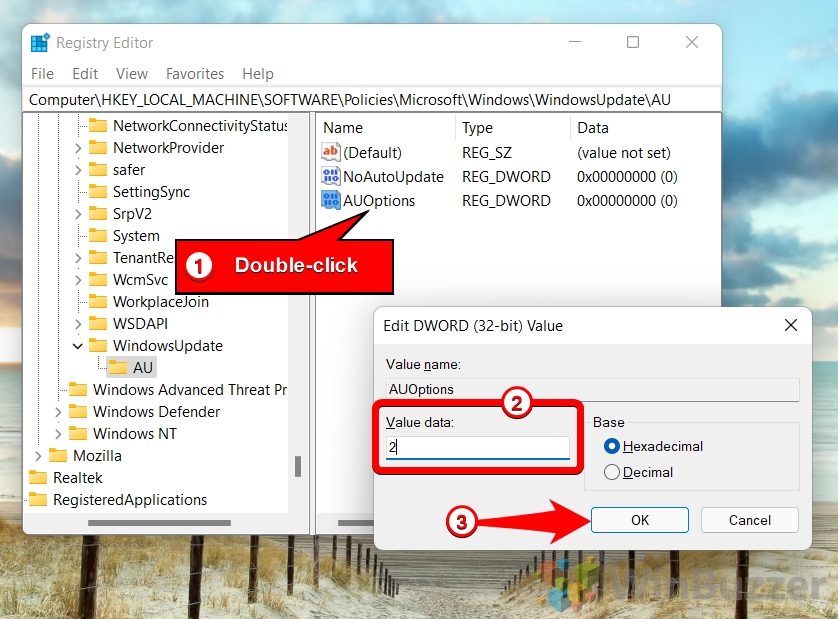Screen dimensions: 838x619
Task: Click the NetworkConnectivityStatus folder icon
Action: tap(98, 126)
